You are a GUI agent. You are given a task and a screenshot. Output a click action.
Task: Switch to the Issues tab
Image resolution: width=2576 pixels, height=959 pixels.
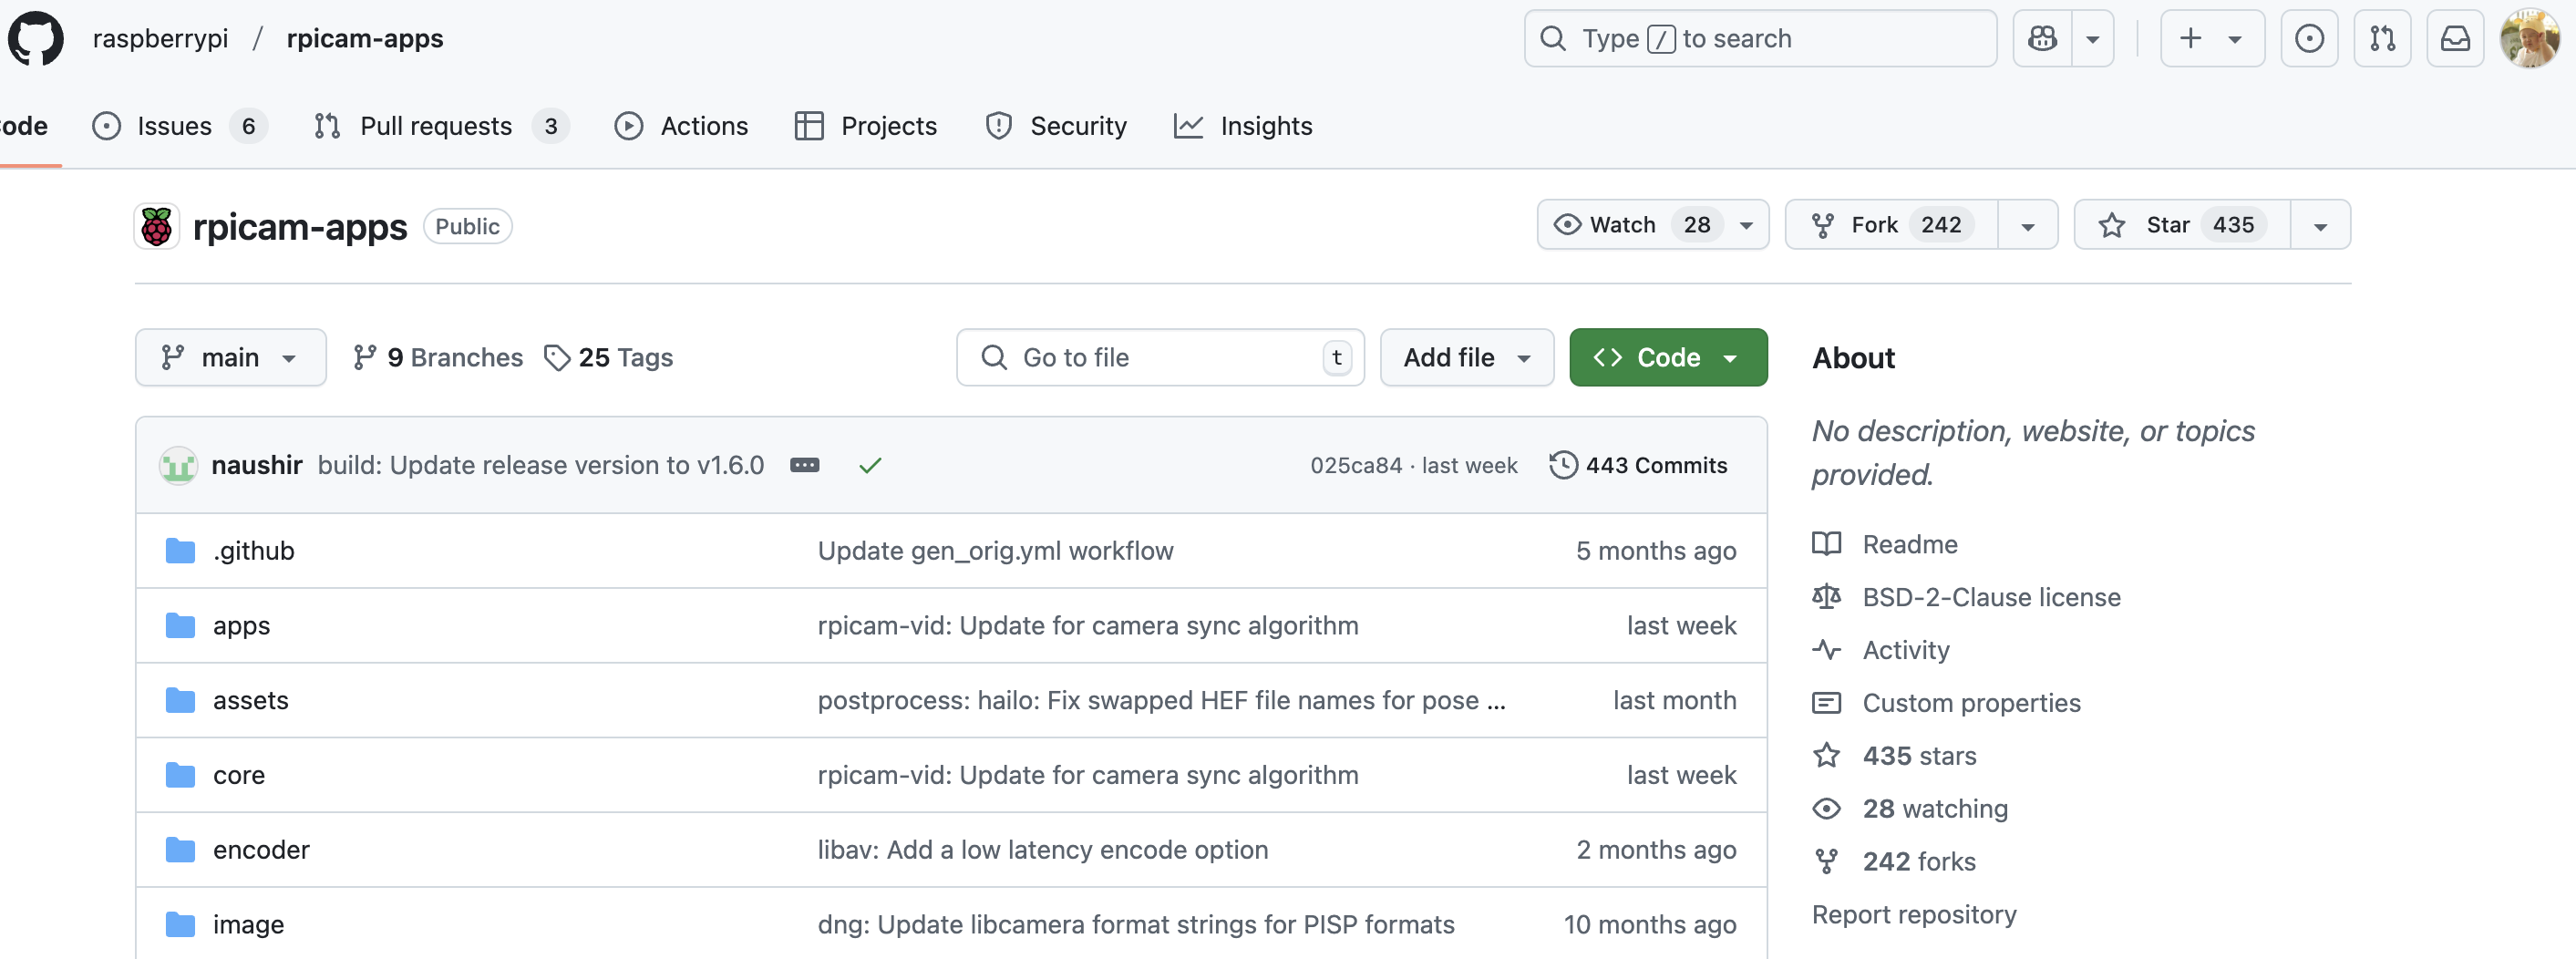coord(179,126)
